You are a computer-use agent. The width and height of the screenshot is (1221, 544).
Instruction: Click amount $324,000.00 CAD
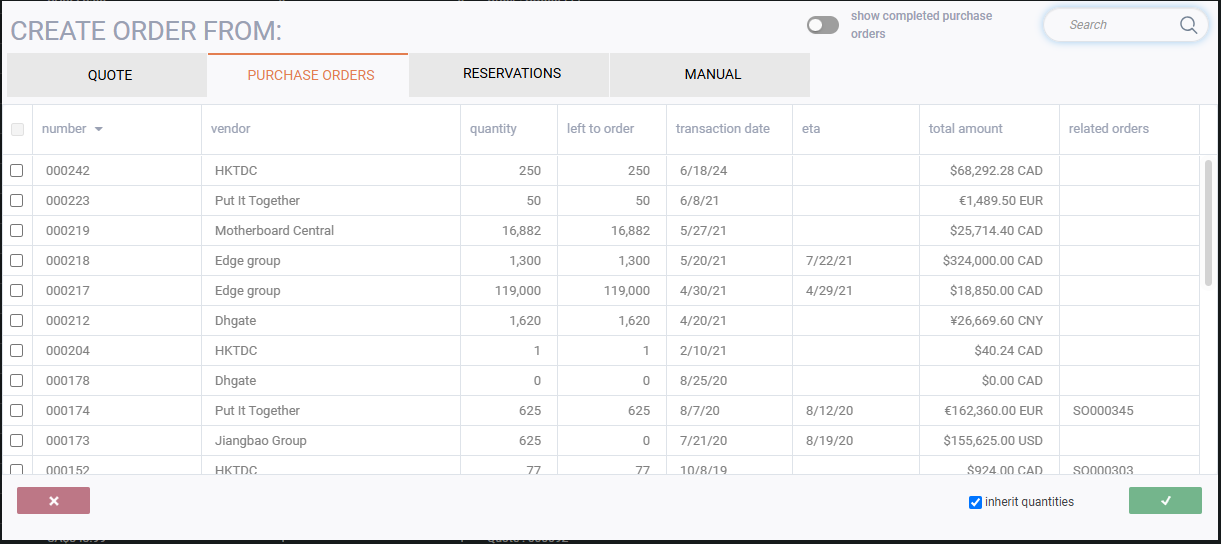[993, 261]
